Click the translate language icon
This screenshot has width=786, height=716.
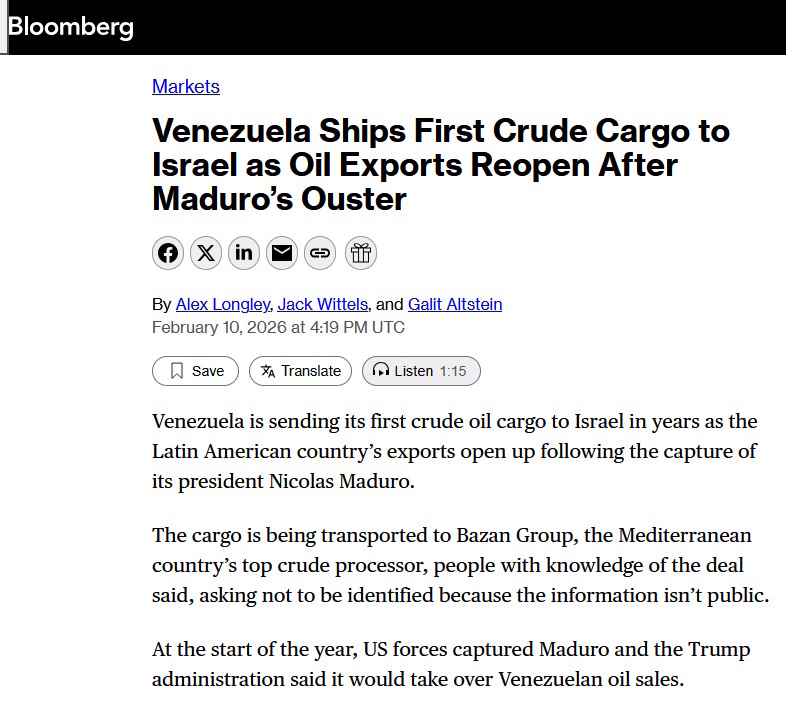268,371
